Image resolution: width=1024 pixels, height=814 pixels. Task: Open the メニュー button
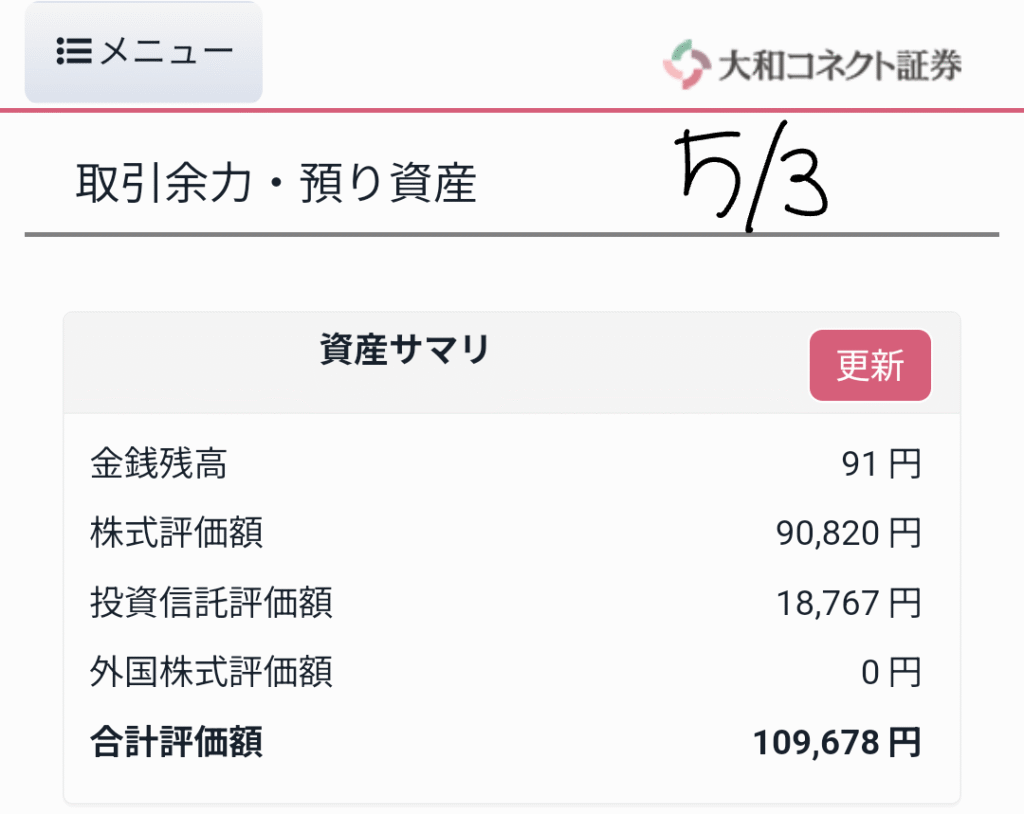point(144,52)
